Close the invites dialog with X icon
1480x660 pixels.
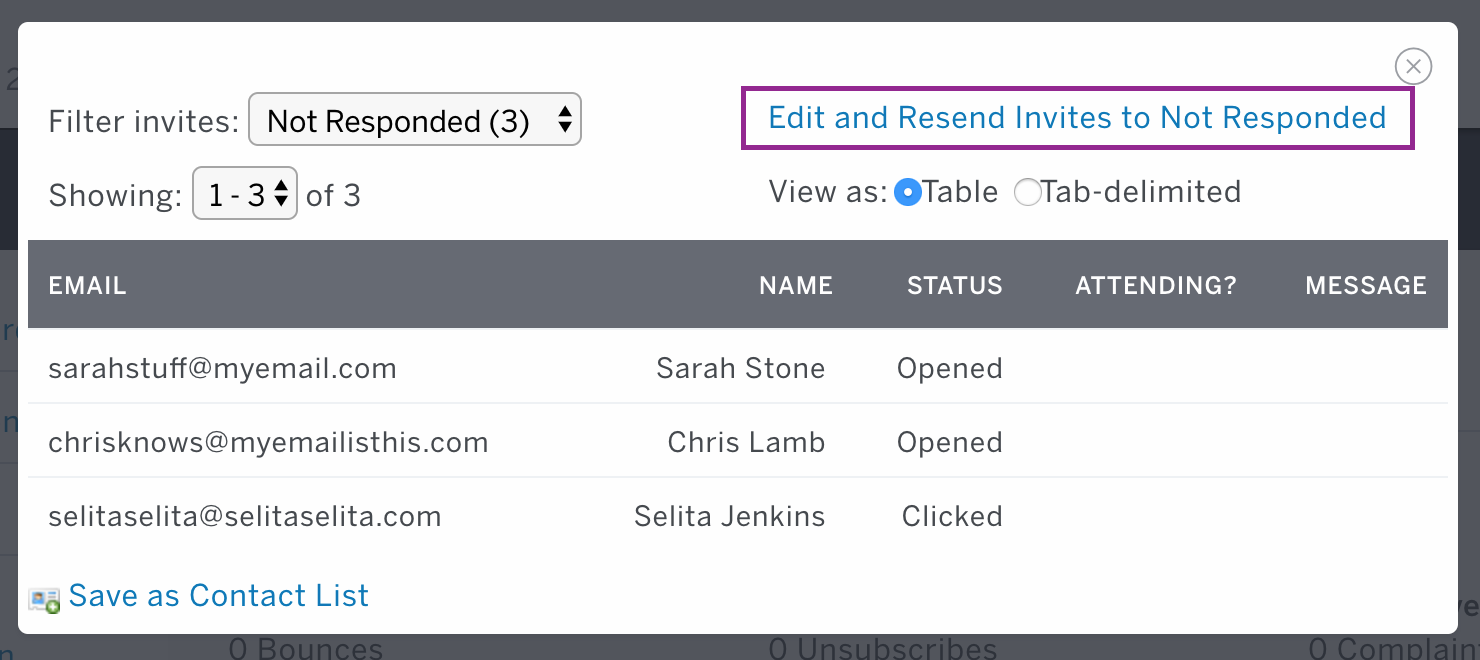point(1413,67)
